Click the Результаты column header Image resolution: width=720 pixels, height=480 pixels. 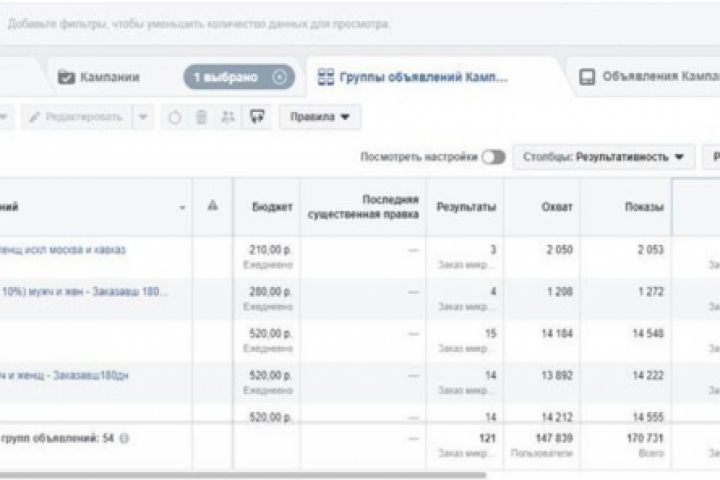(x=465, y=207)
